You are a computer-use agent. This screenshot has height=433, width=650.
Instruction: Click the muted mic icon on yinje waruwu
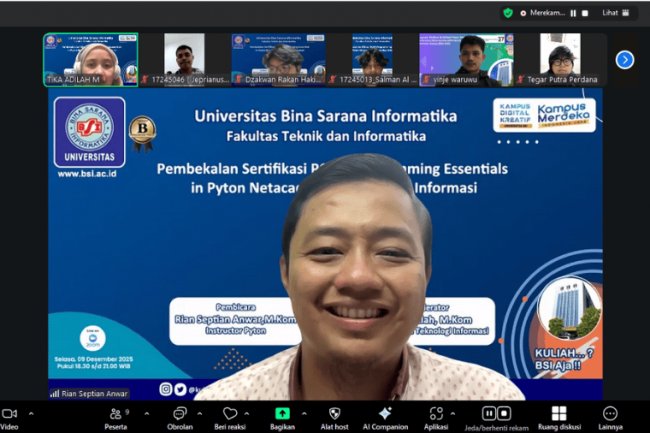coord(426,80)
